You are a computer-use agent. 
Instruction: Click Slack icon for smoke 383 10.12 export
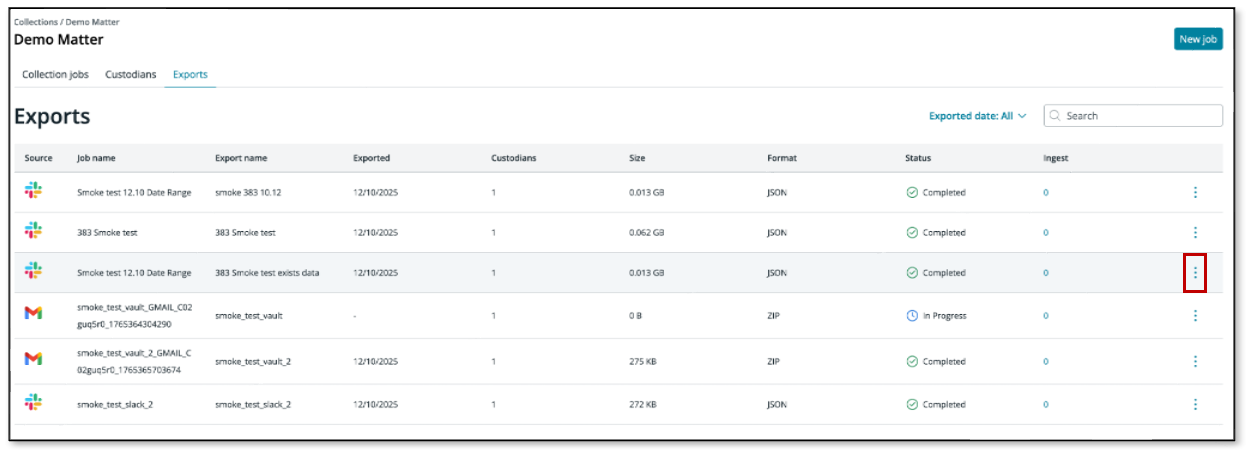[33, 192]
